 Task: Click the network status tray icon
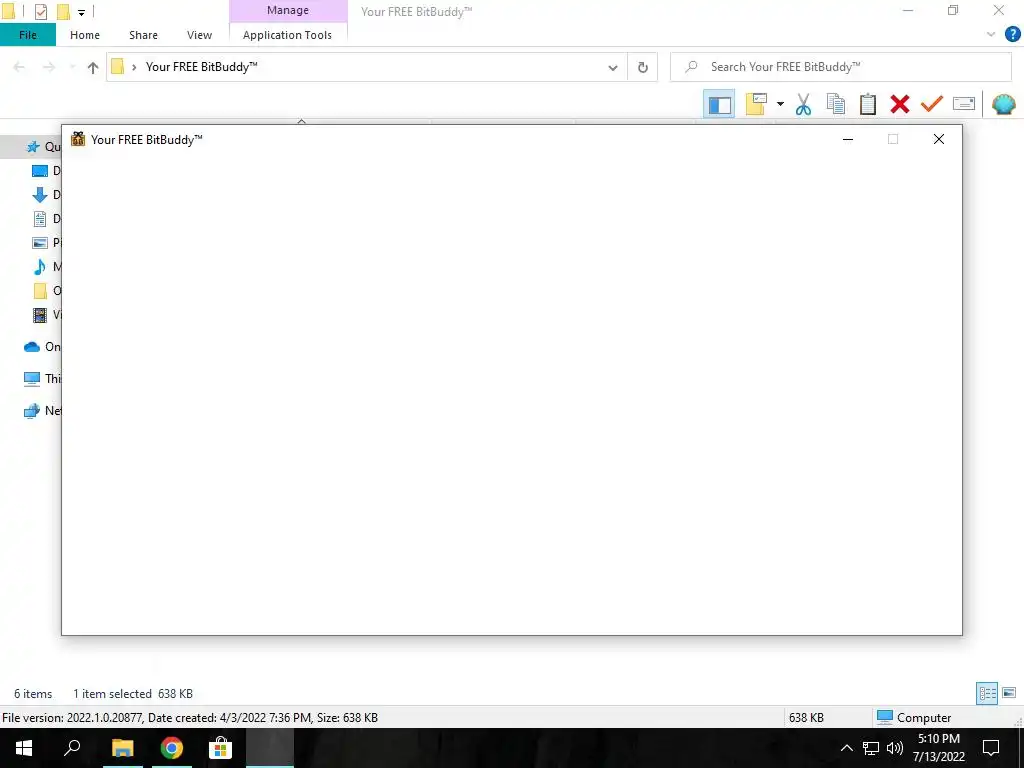[871, 748]
